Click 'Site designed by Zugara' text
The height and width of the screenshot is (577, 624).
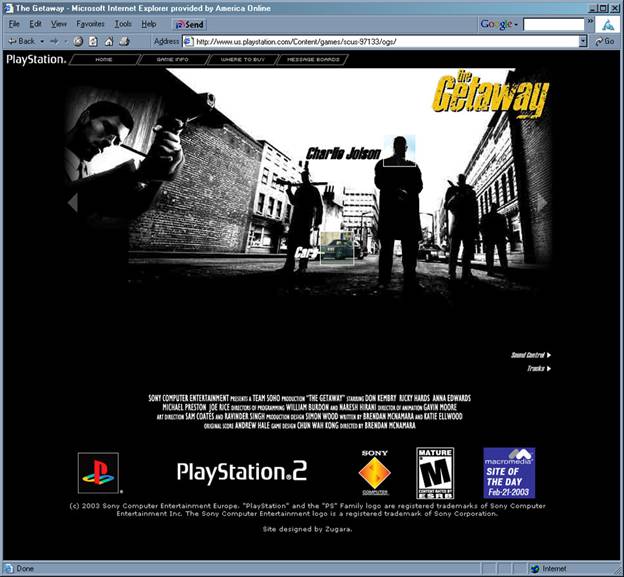pos(307,529)
